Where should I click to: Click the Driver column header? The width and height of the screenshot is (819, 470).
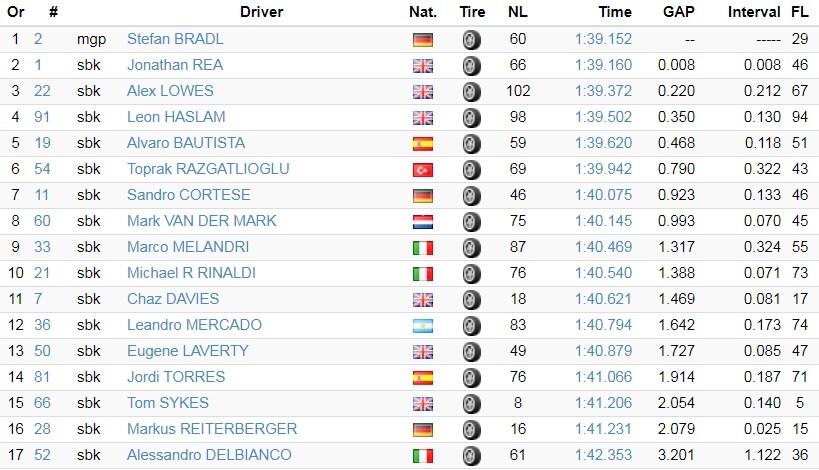pos(261,12)
